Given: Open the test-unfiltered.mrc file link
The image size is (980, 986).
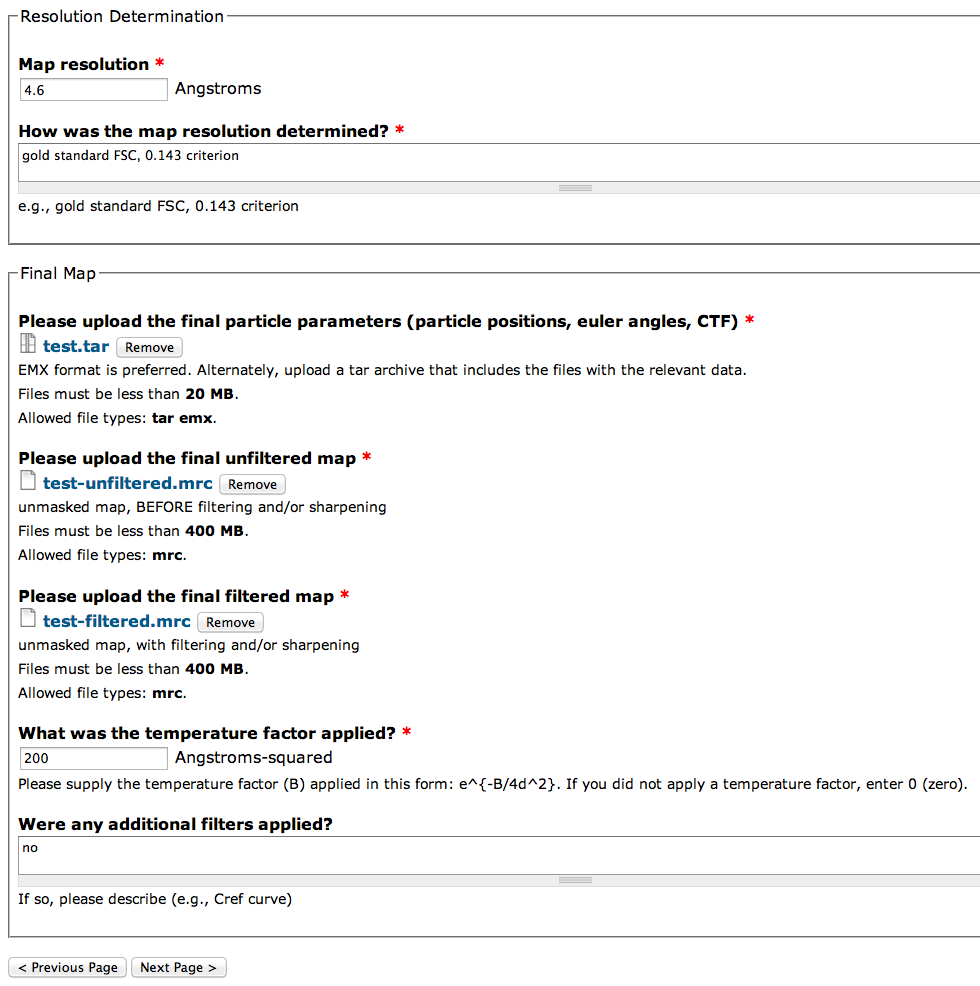Looking at the screenshot, I should [128, 483].
